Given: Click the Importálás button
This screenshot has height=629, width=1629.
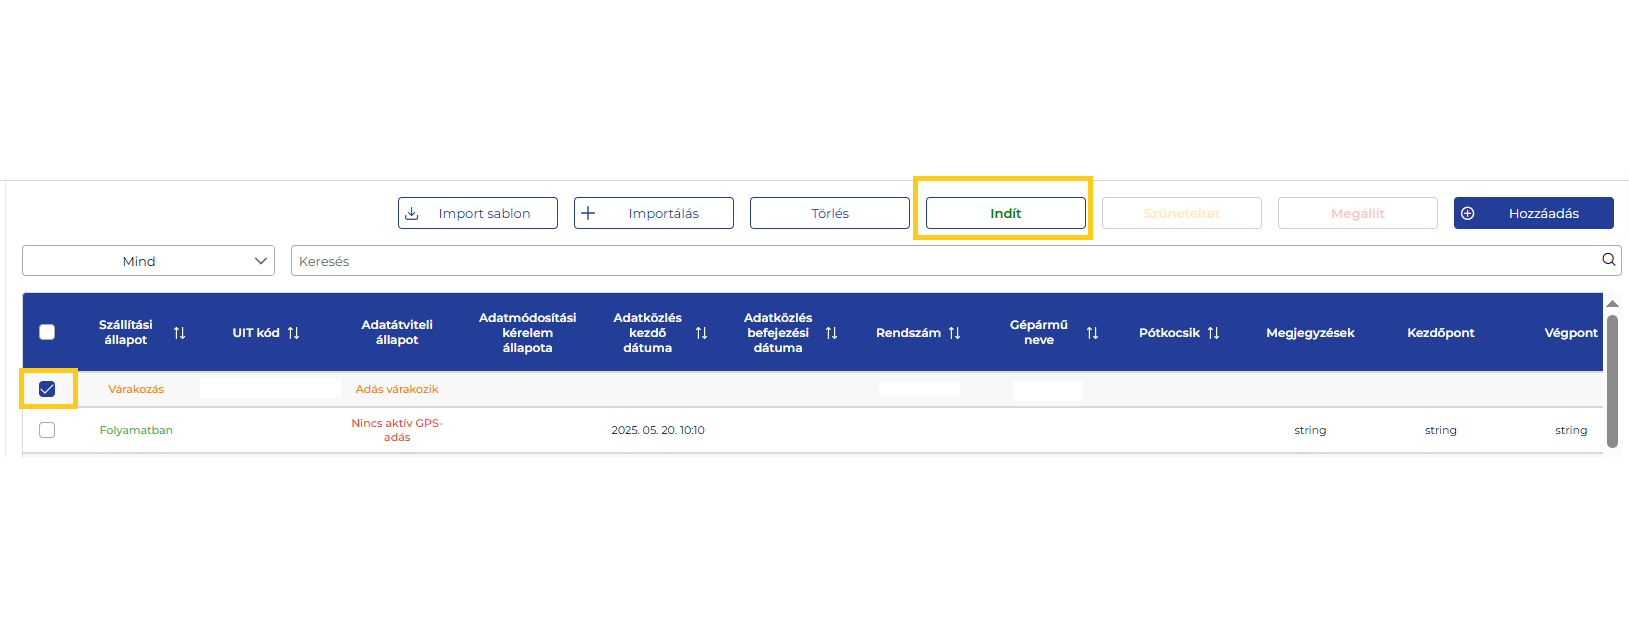Looking at the screenshot, I should (x=653, y=213).
